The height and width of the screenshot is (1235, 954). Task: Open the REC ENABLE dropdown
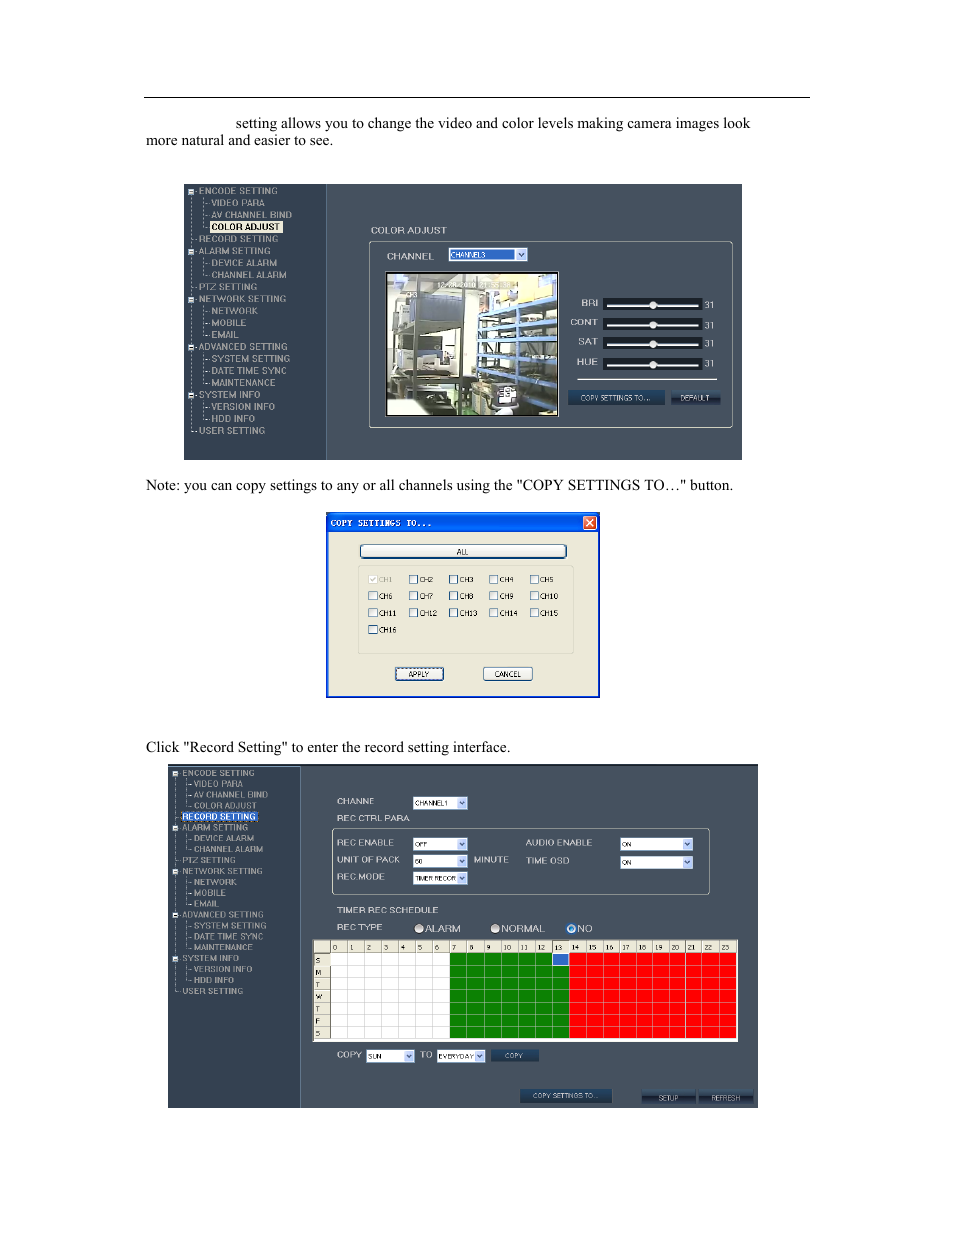pyautogui.click(x=440, y=844)
